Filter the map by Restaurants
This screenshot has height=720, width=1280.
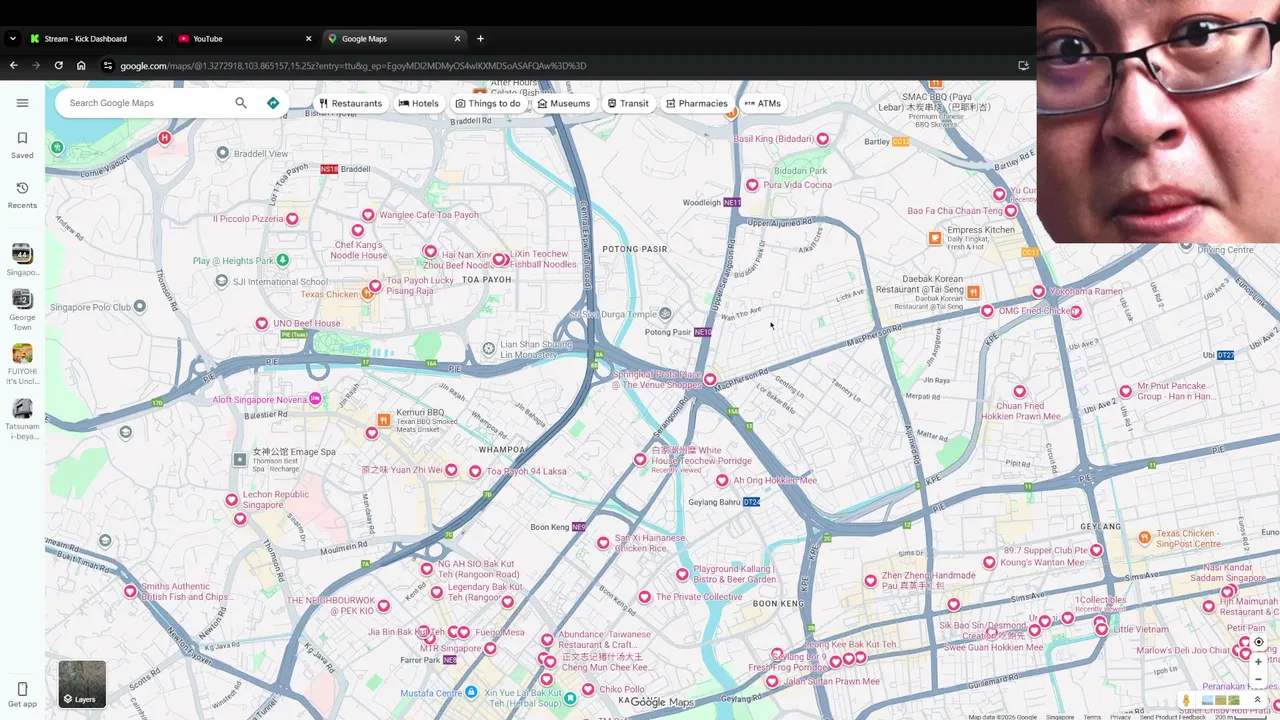pos(351,103)
